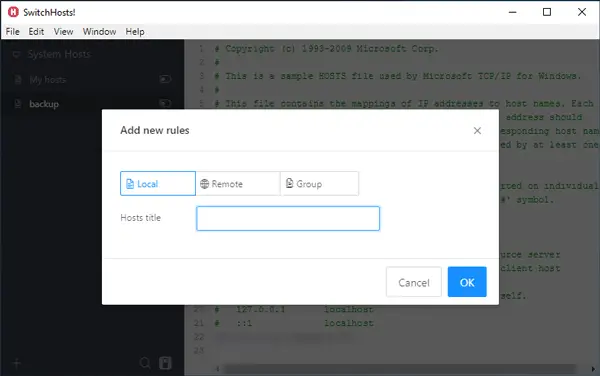The height and width of the screenshot is (376, 600).
Task: Open the Help menu
Action: [x=135, y=32]
